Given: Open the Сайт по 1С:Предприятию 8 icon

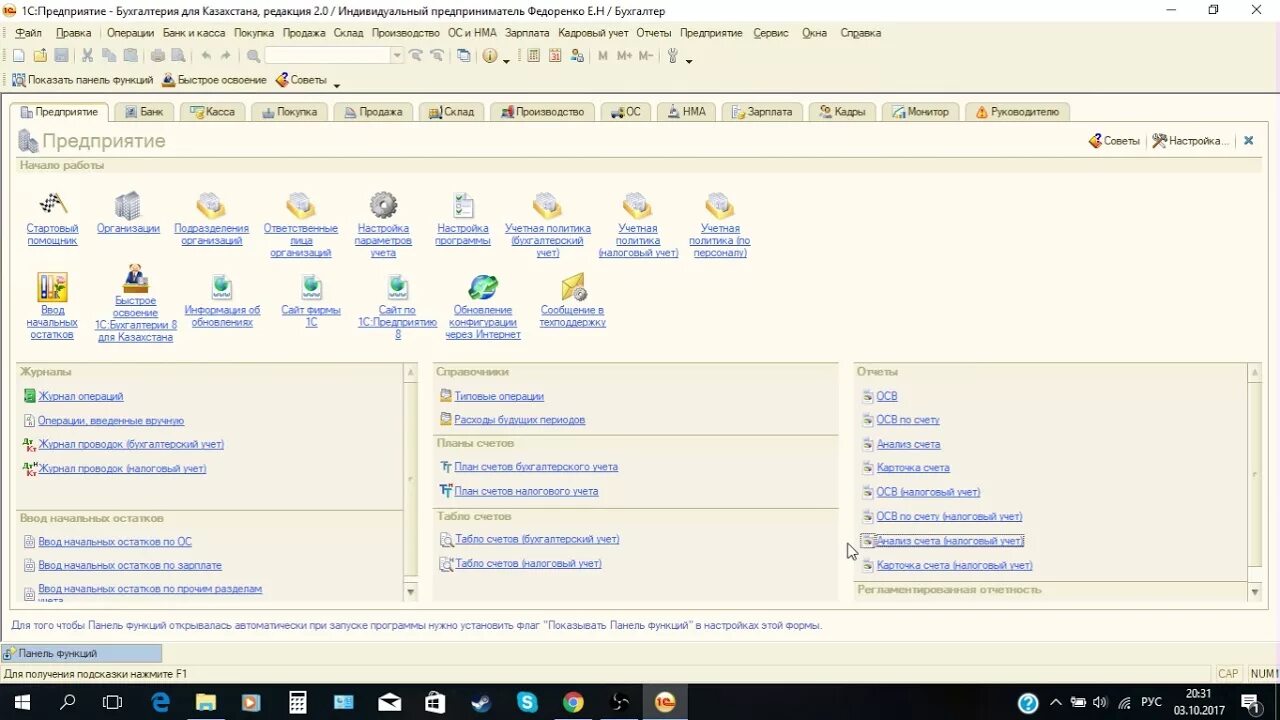Looking at the screenshot, I should [x=398, y=287].
